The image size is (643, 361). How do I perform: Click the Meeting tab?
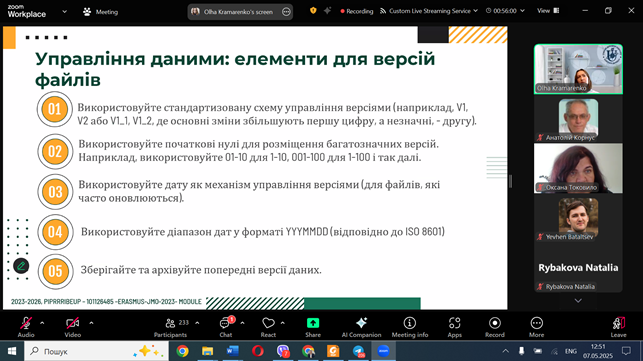(x=100, y=12)
